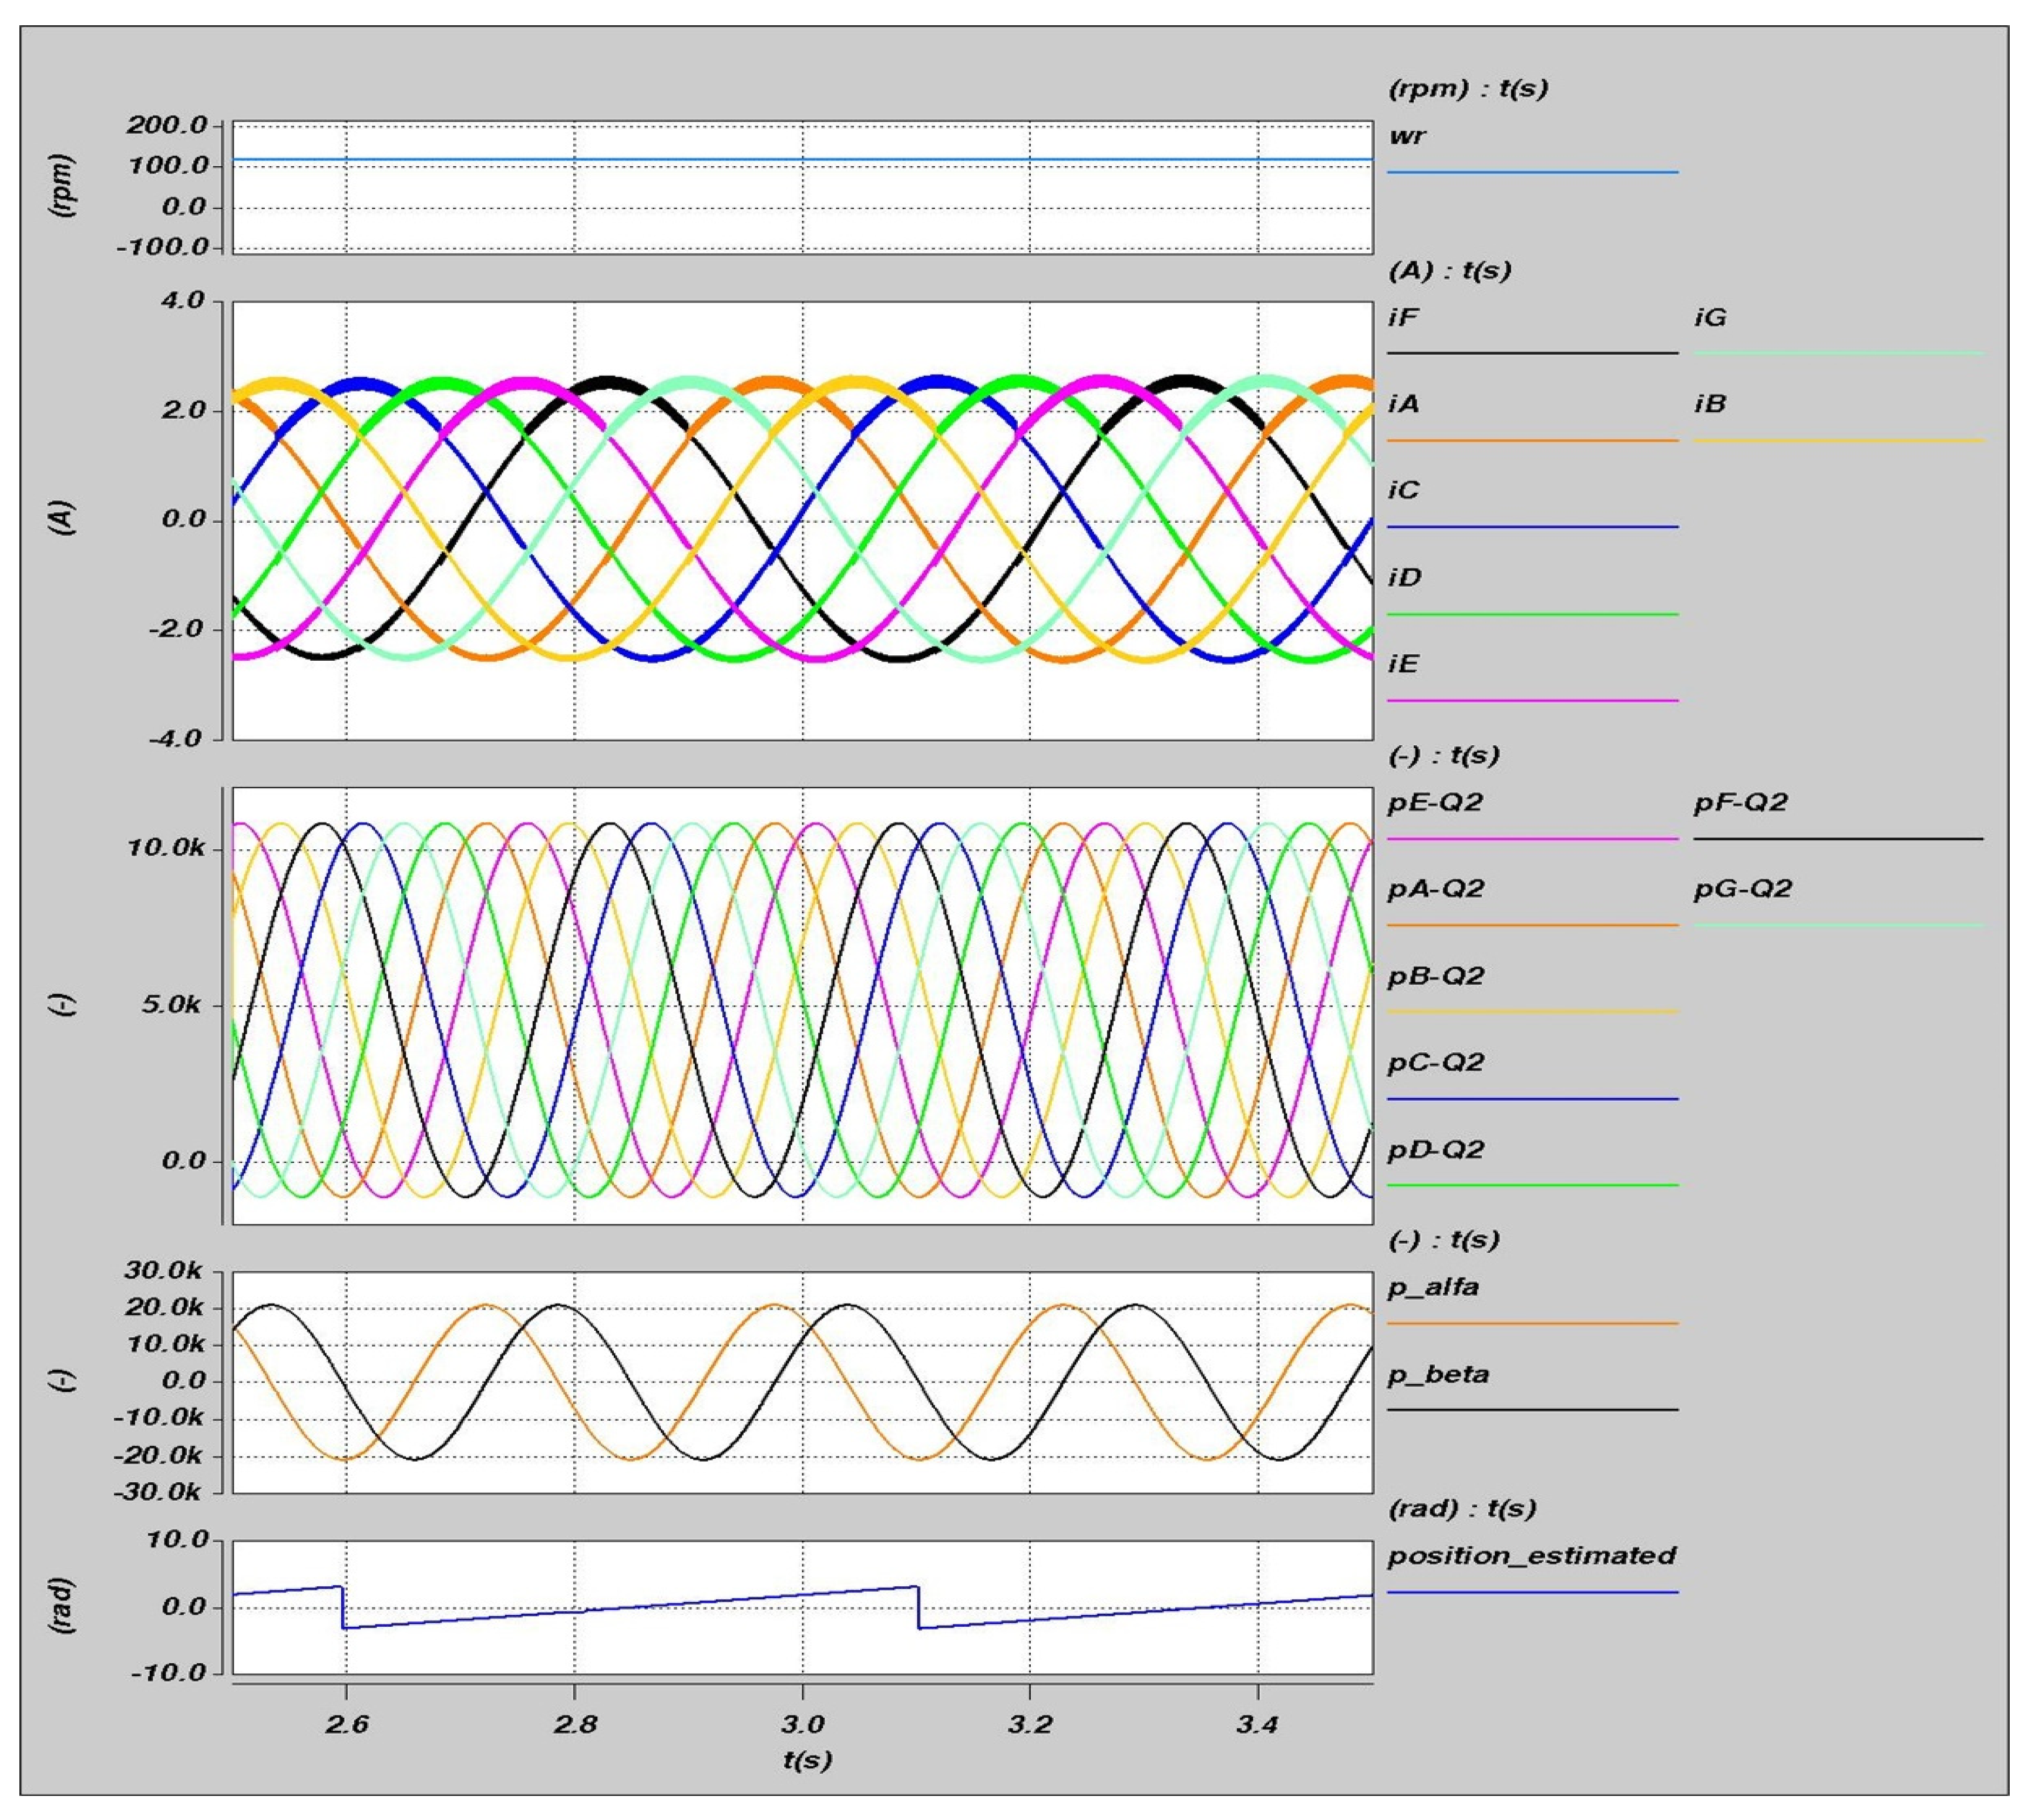Select the iF current legend label

click(1403, 318)
